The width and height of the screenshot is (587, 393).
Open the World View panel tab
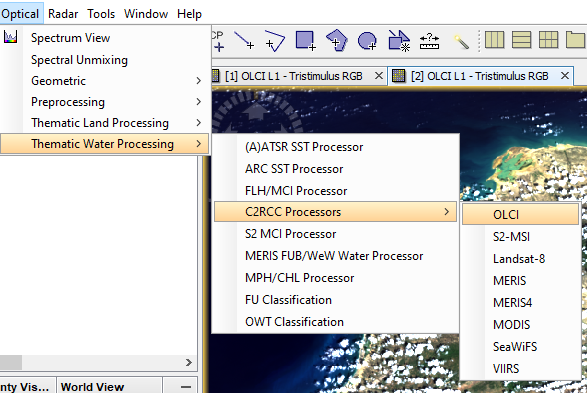pyautogui.click(x=92, y=387)
